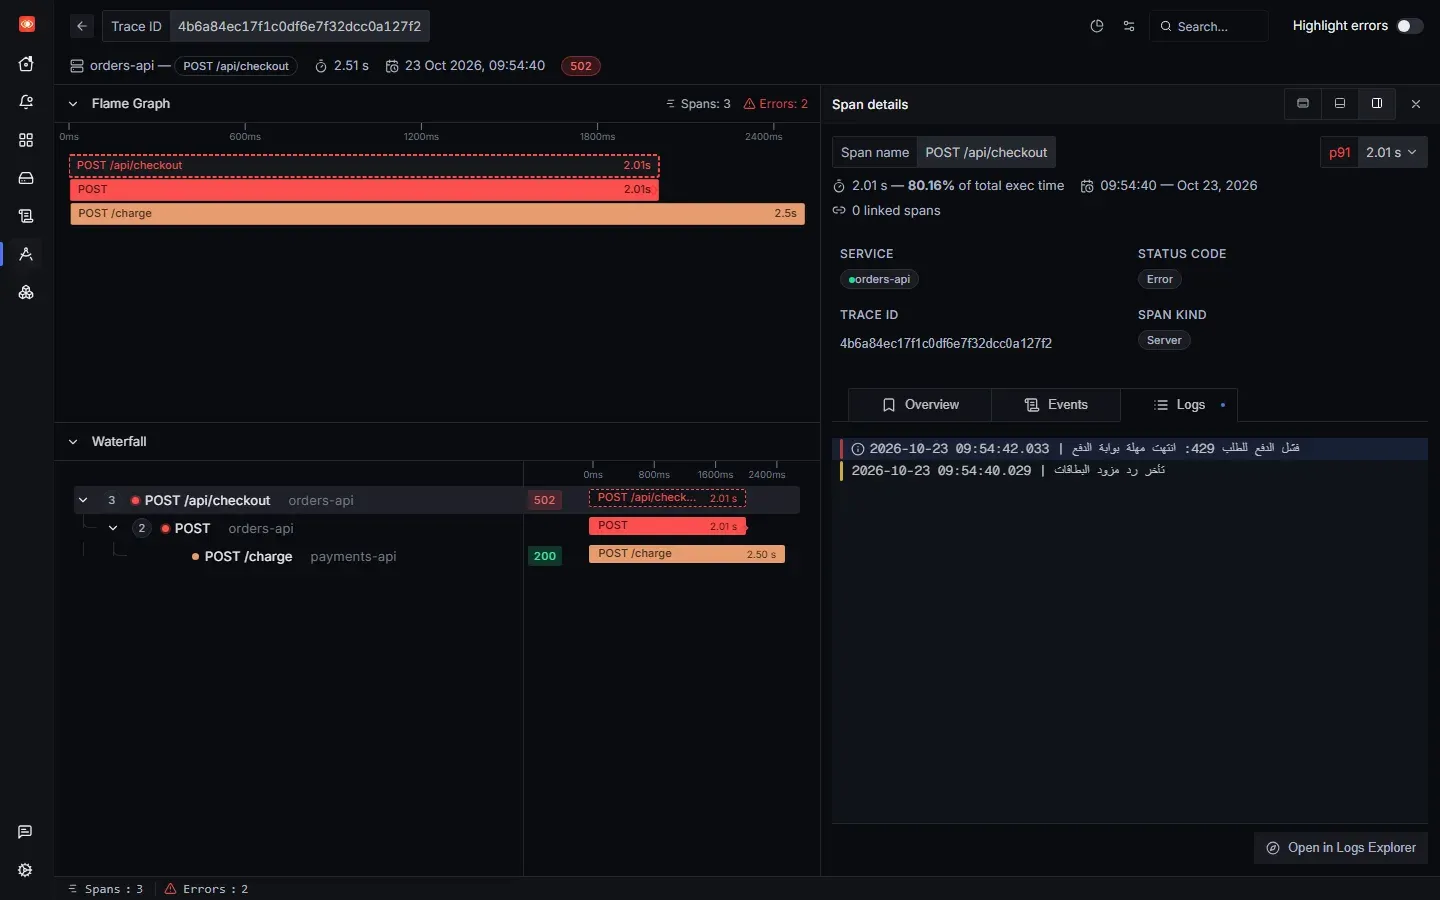This screenshot has height=900, width=1440.
Task: Click the 09:54:40.029 log line
Action: click(x=1129, y=471)
